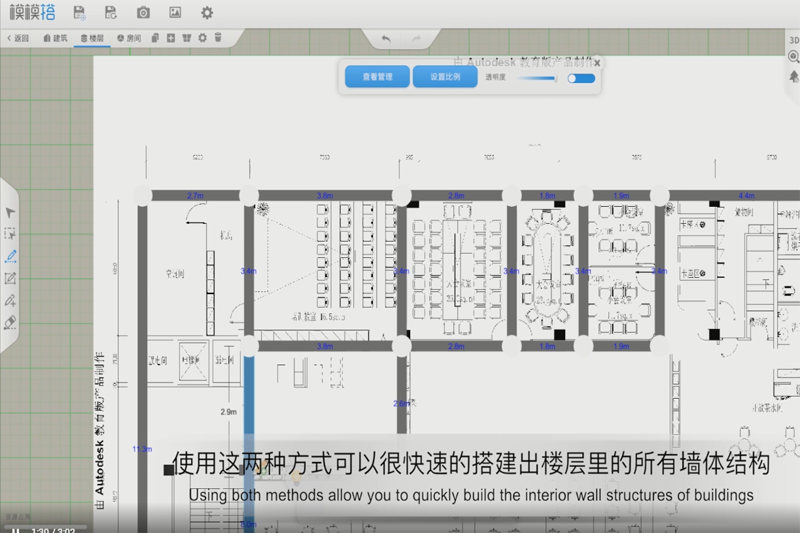Click the save file icon

[x=79, y=13]
